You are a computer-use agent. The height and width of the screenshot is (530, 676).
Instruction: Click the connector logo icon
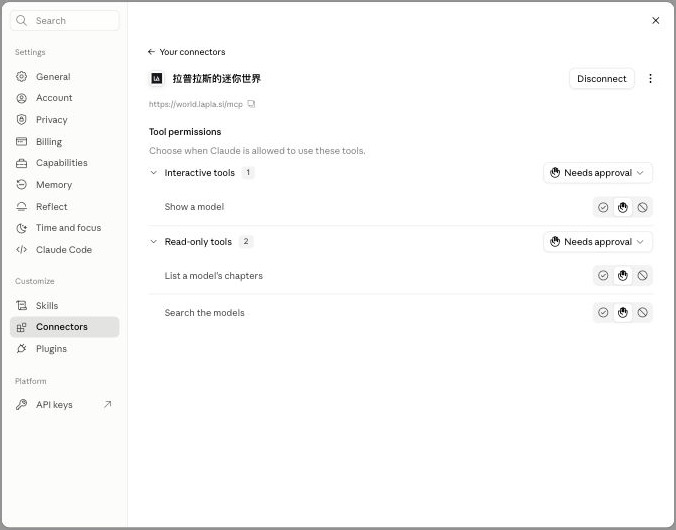coord(156,78)
